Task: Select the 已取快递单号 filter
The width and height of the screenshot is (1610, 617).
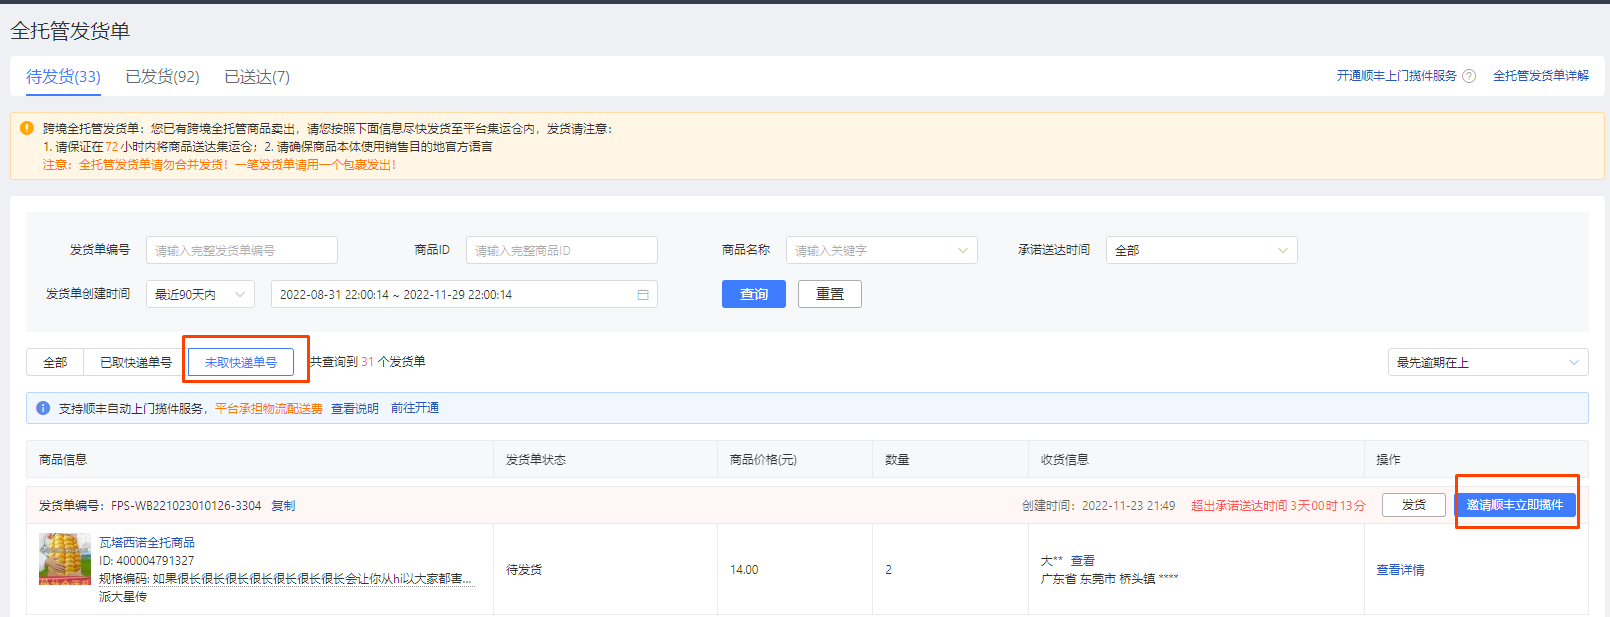Action: 136,362
